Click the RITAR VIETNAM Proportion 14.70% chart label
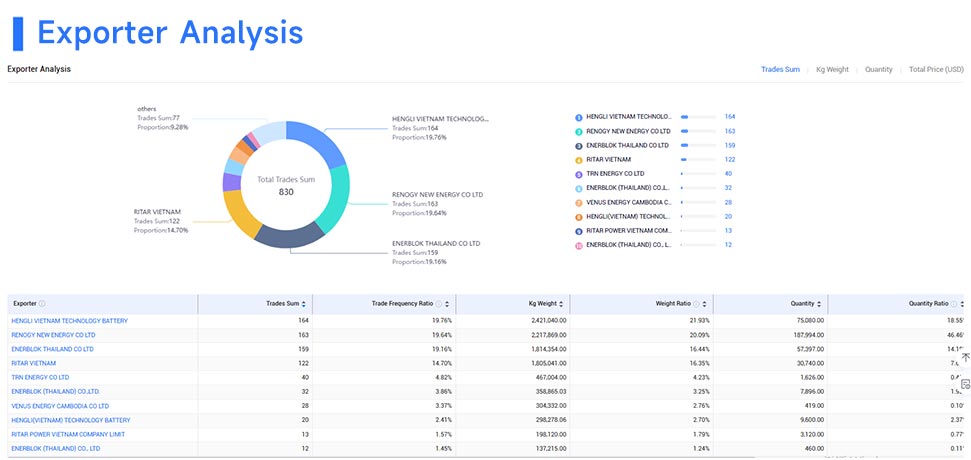The image size is (971, 460). click(161, 230)
